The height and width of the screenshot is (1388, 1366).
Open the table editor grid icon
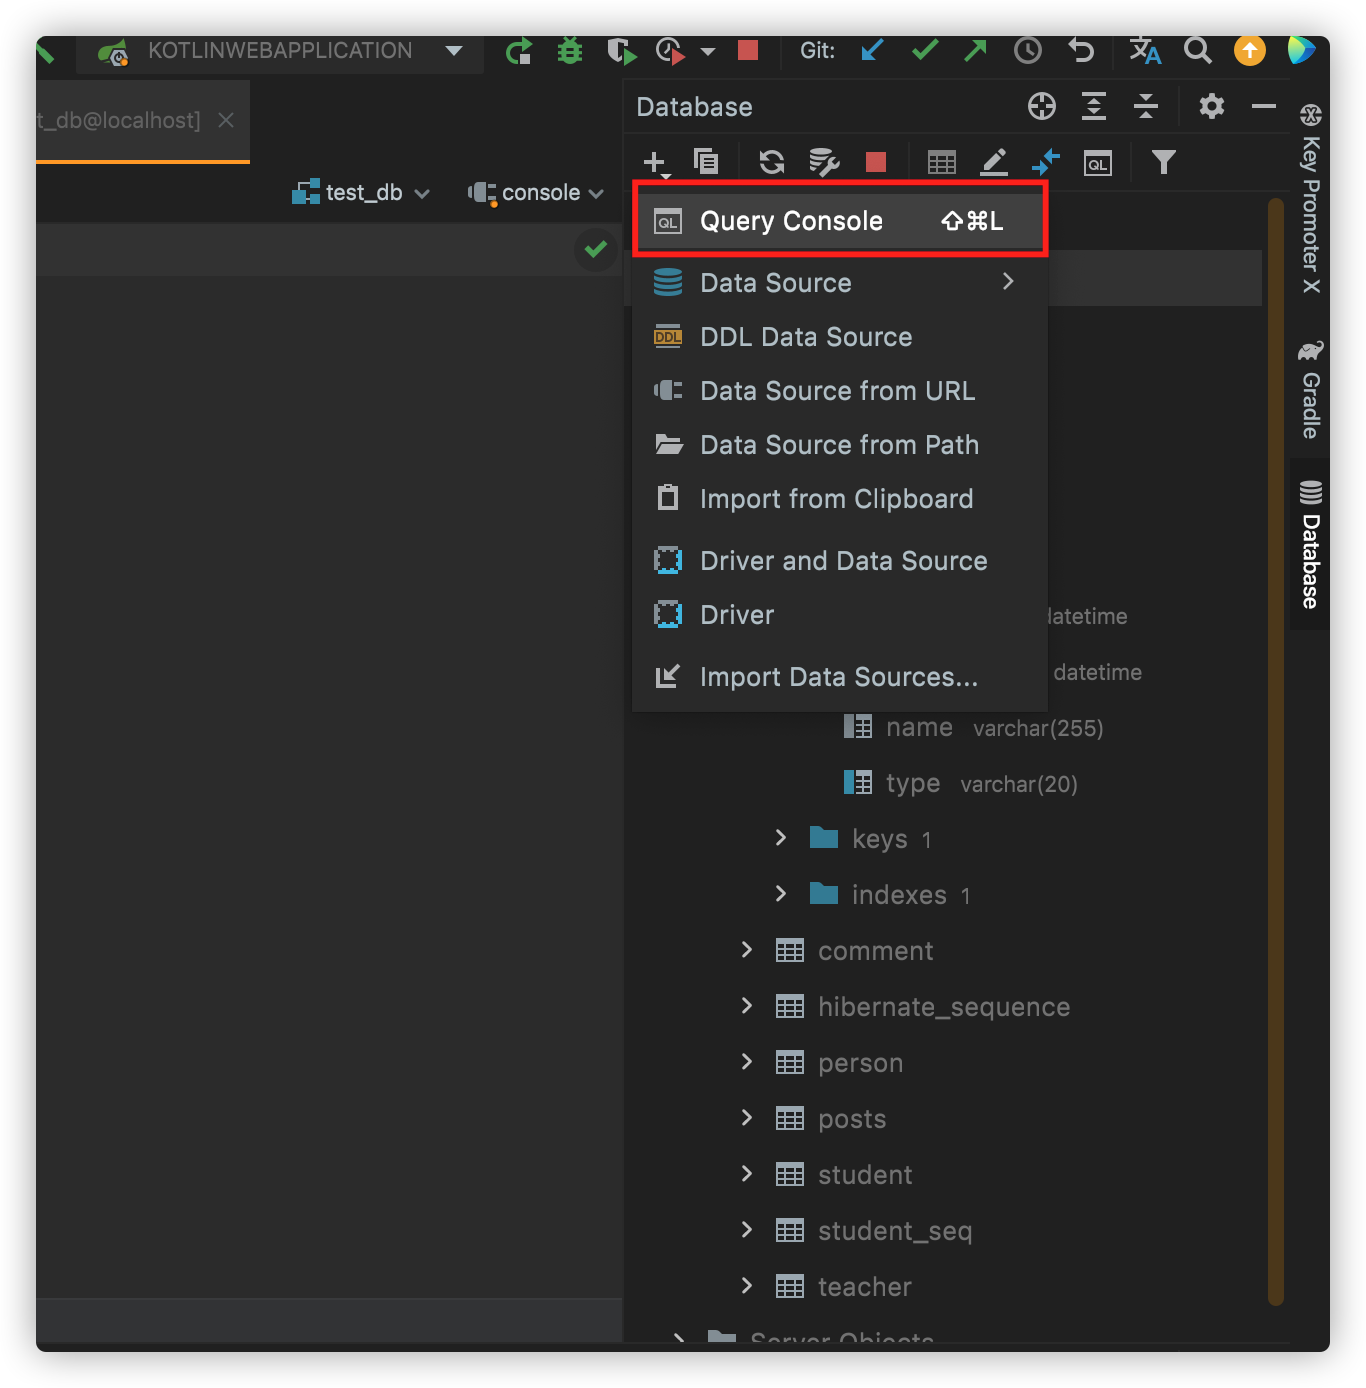941,162
